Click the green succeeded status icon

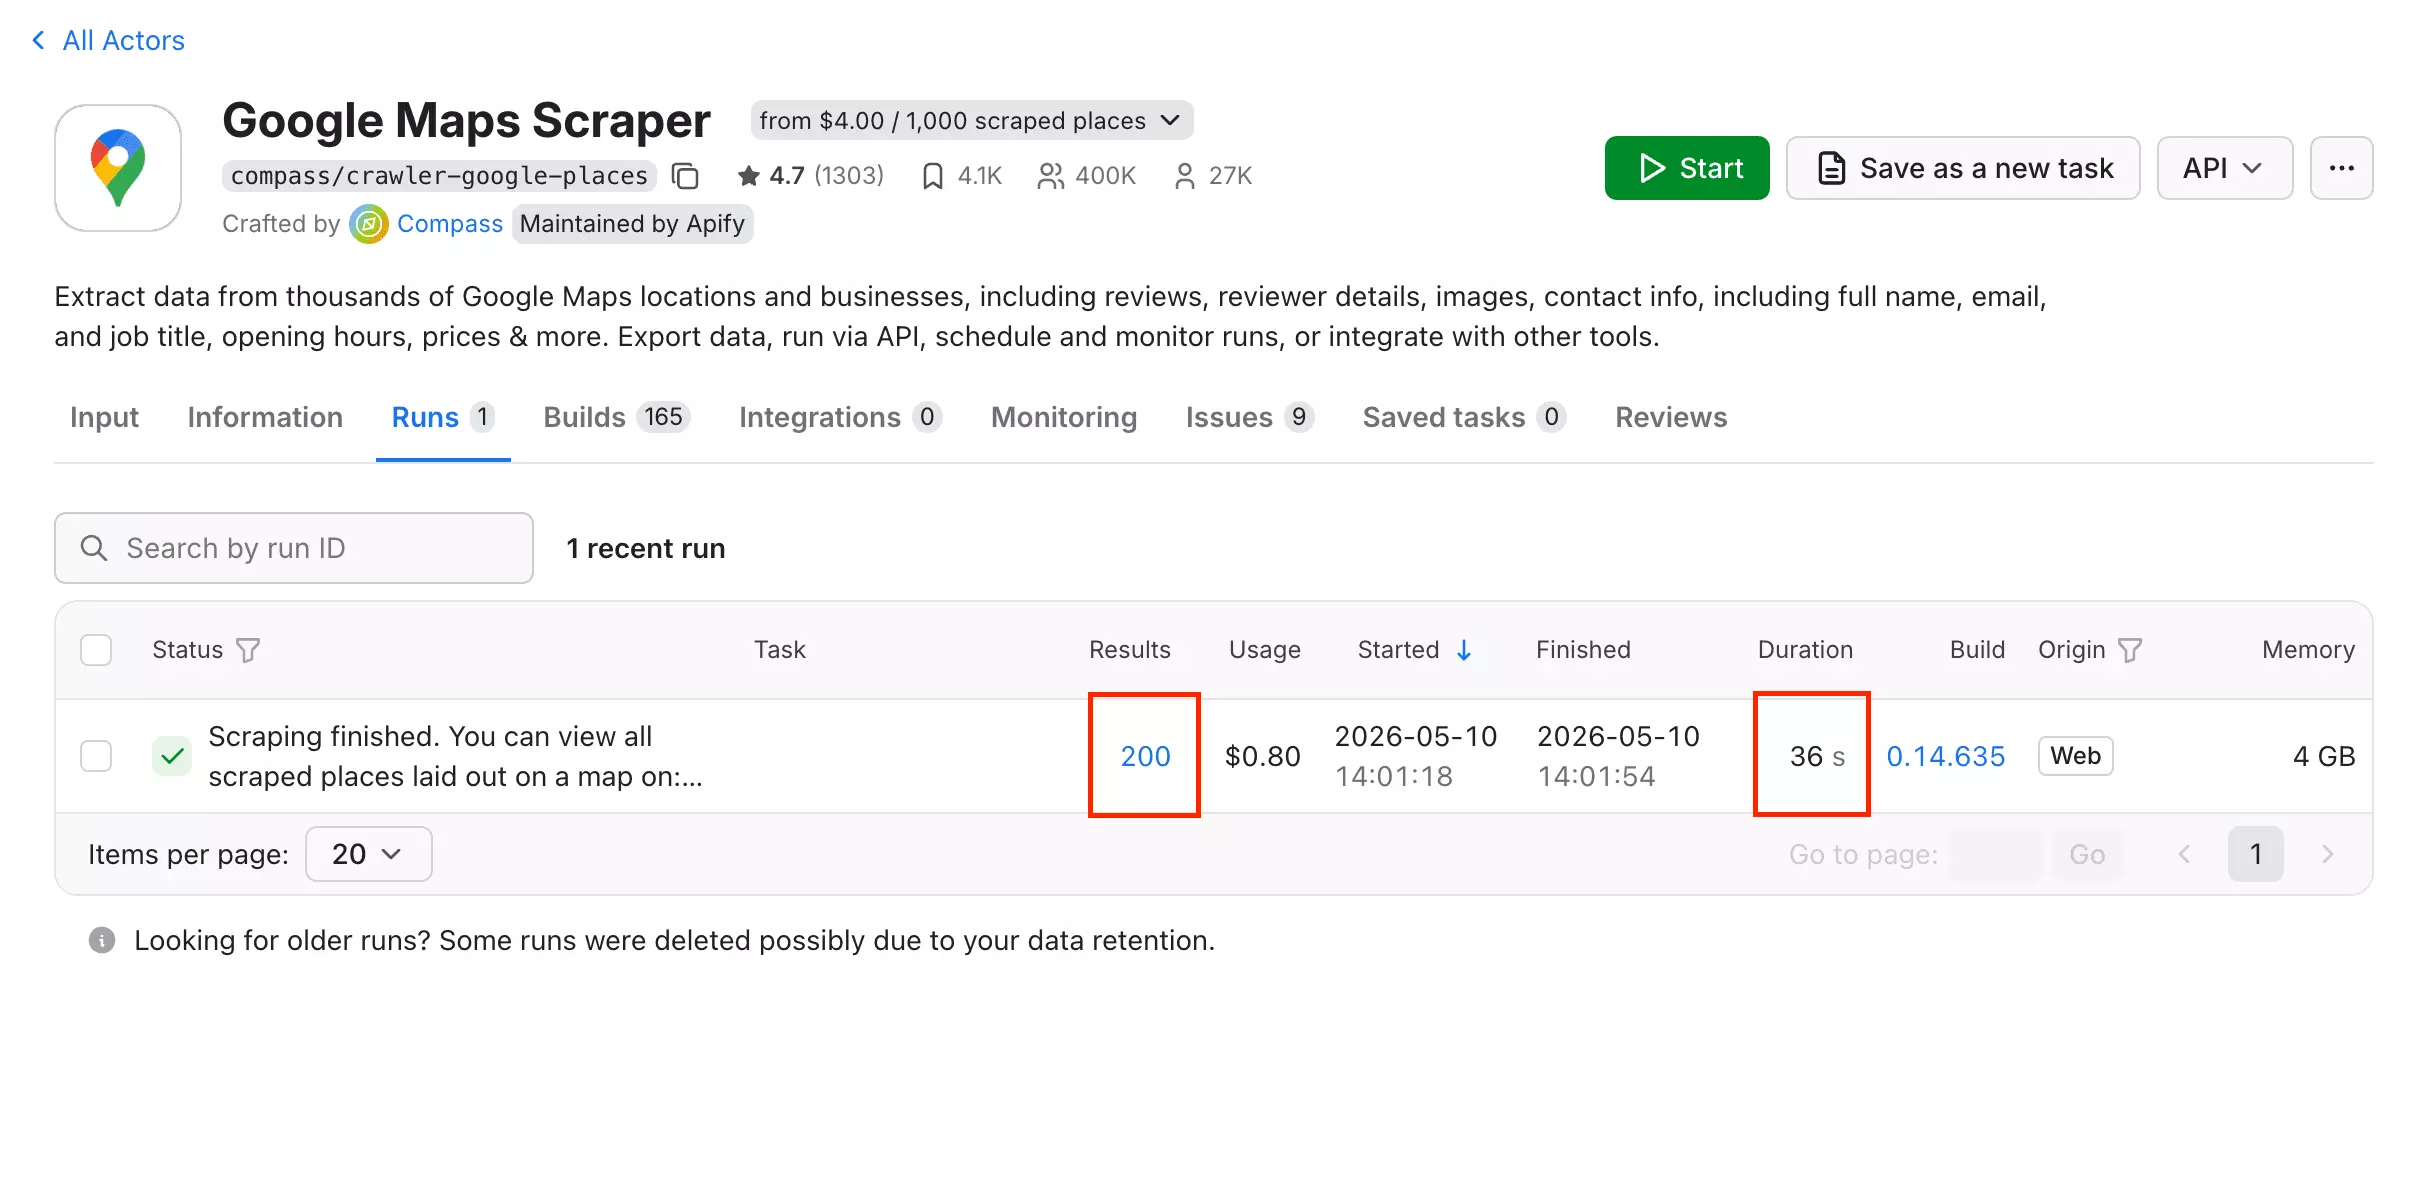tap(172, 756)
